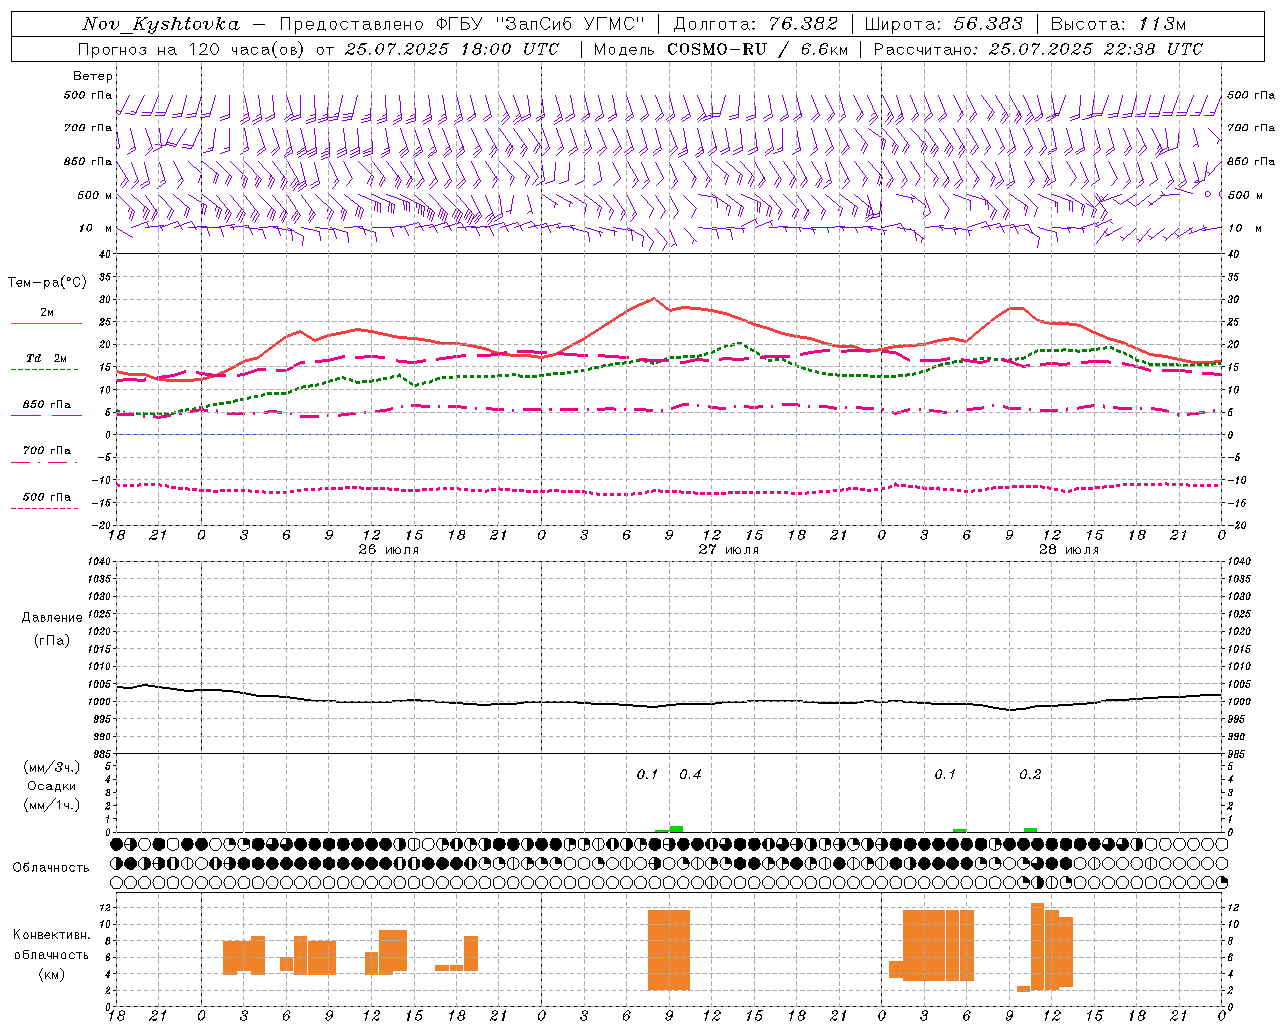Click the 'Давление' pressure panel label
The width and height of the screenshot is (1280, 1024).
52,618
